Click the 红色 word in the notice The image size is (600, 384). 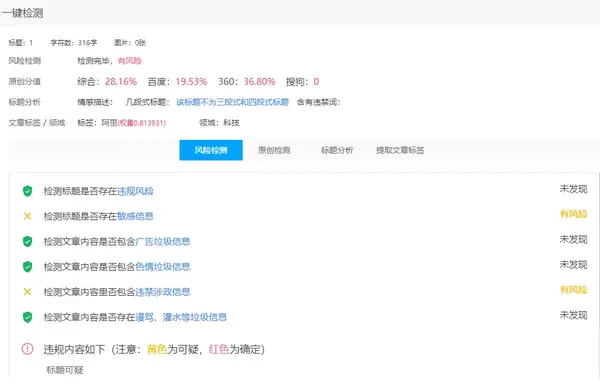click(x=219, y=349)
